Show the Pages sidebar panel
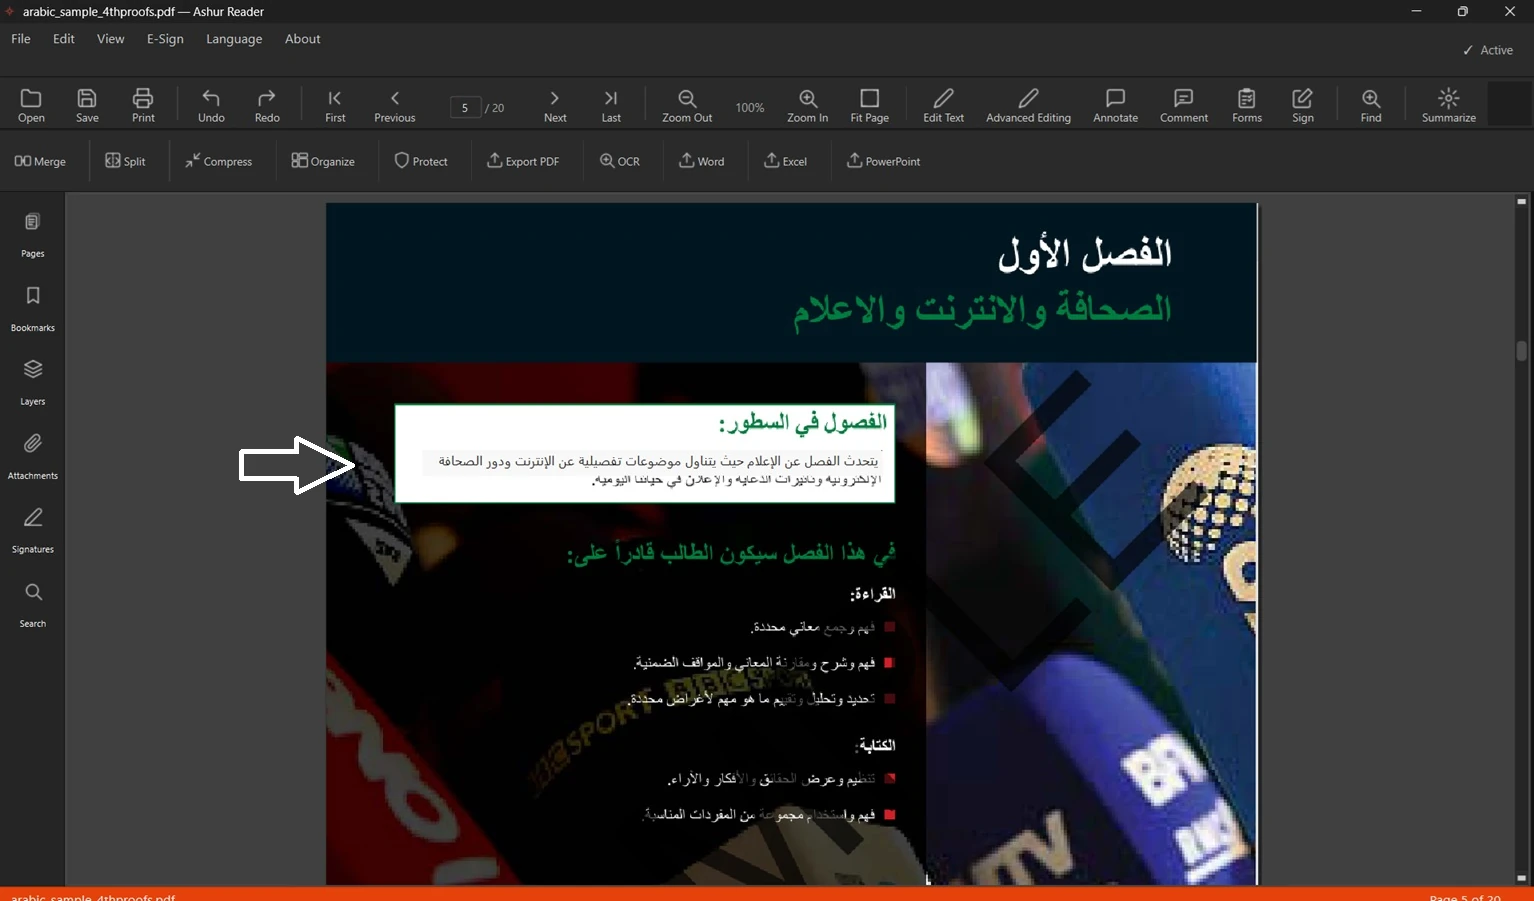1534x901 pixels. coord(33,235)
